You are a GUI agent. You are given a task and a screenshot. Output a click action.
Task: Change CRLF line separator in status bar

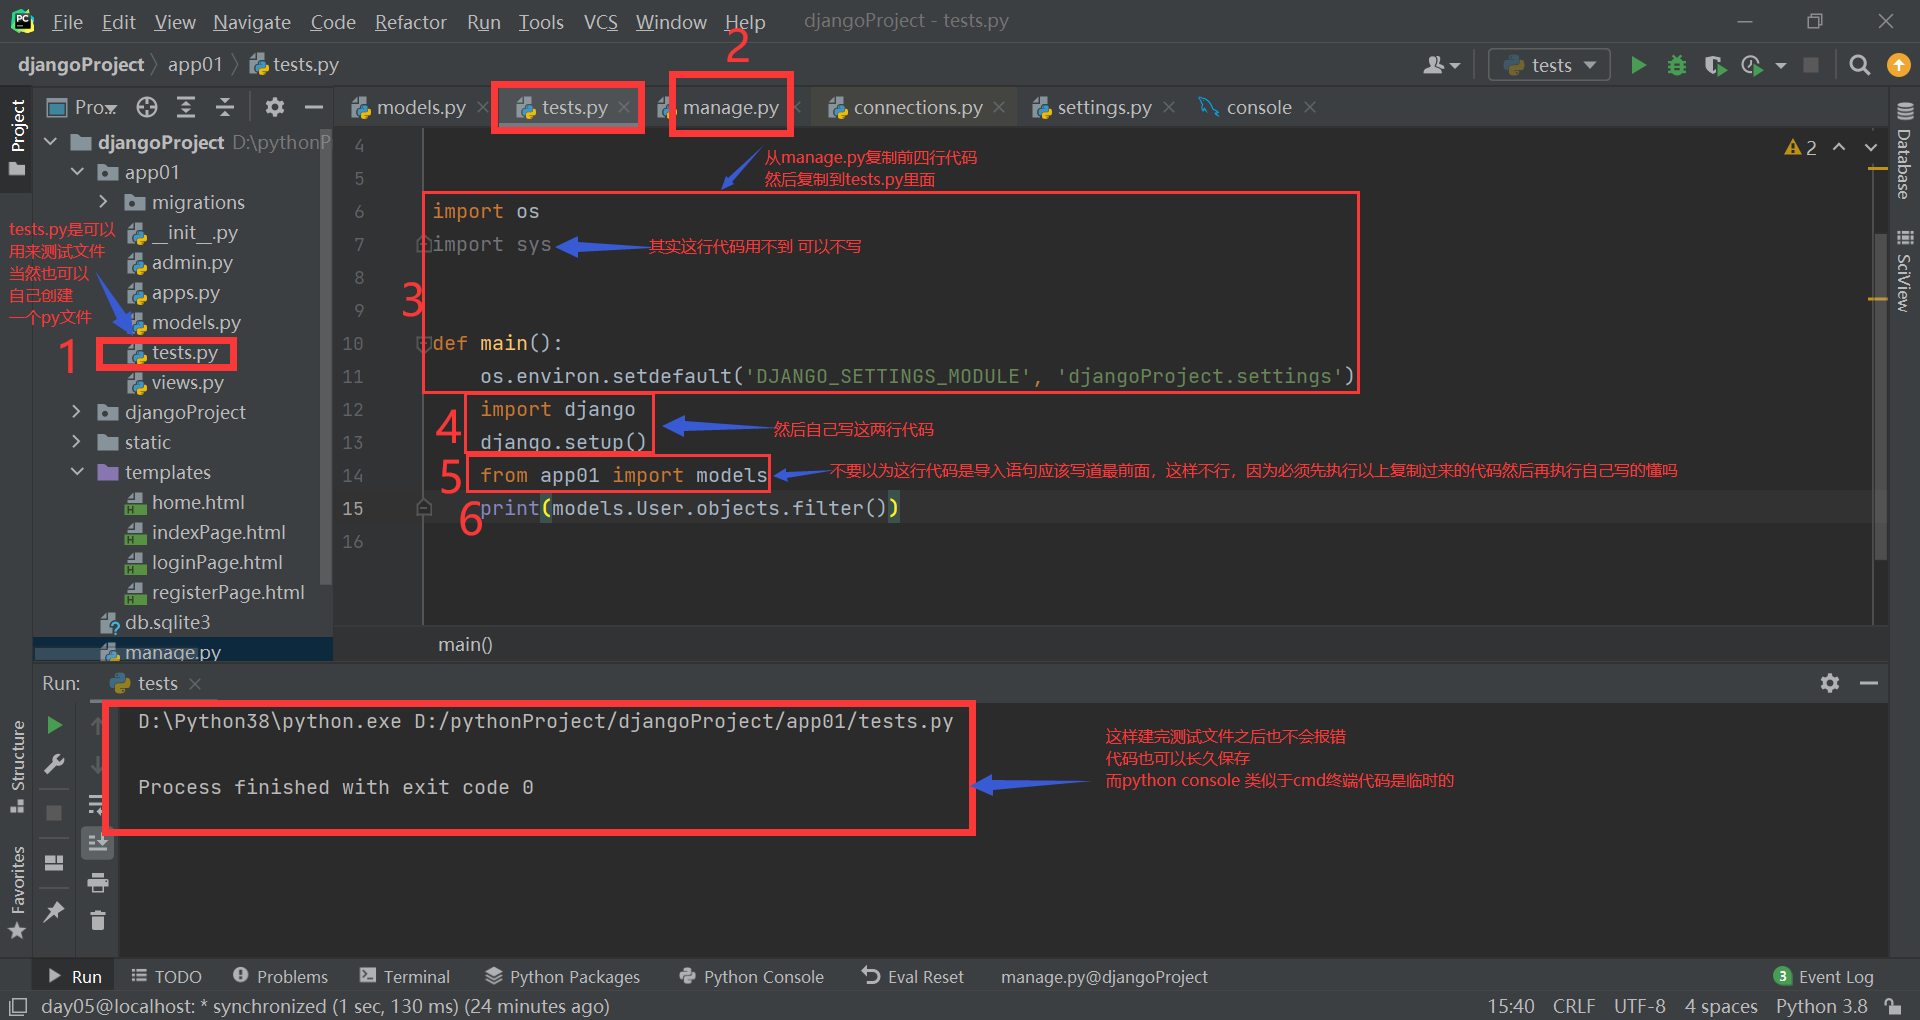(1573, 1006)
